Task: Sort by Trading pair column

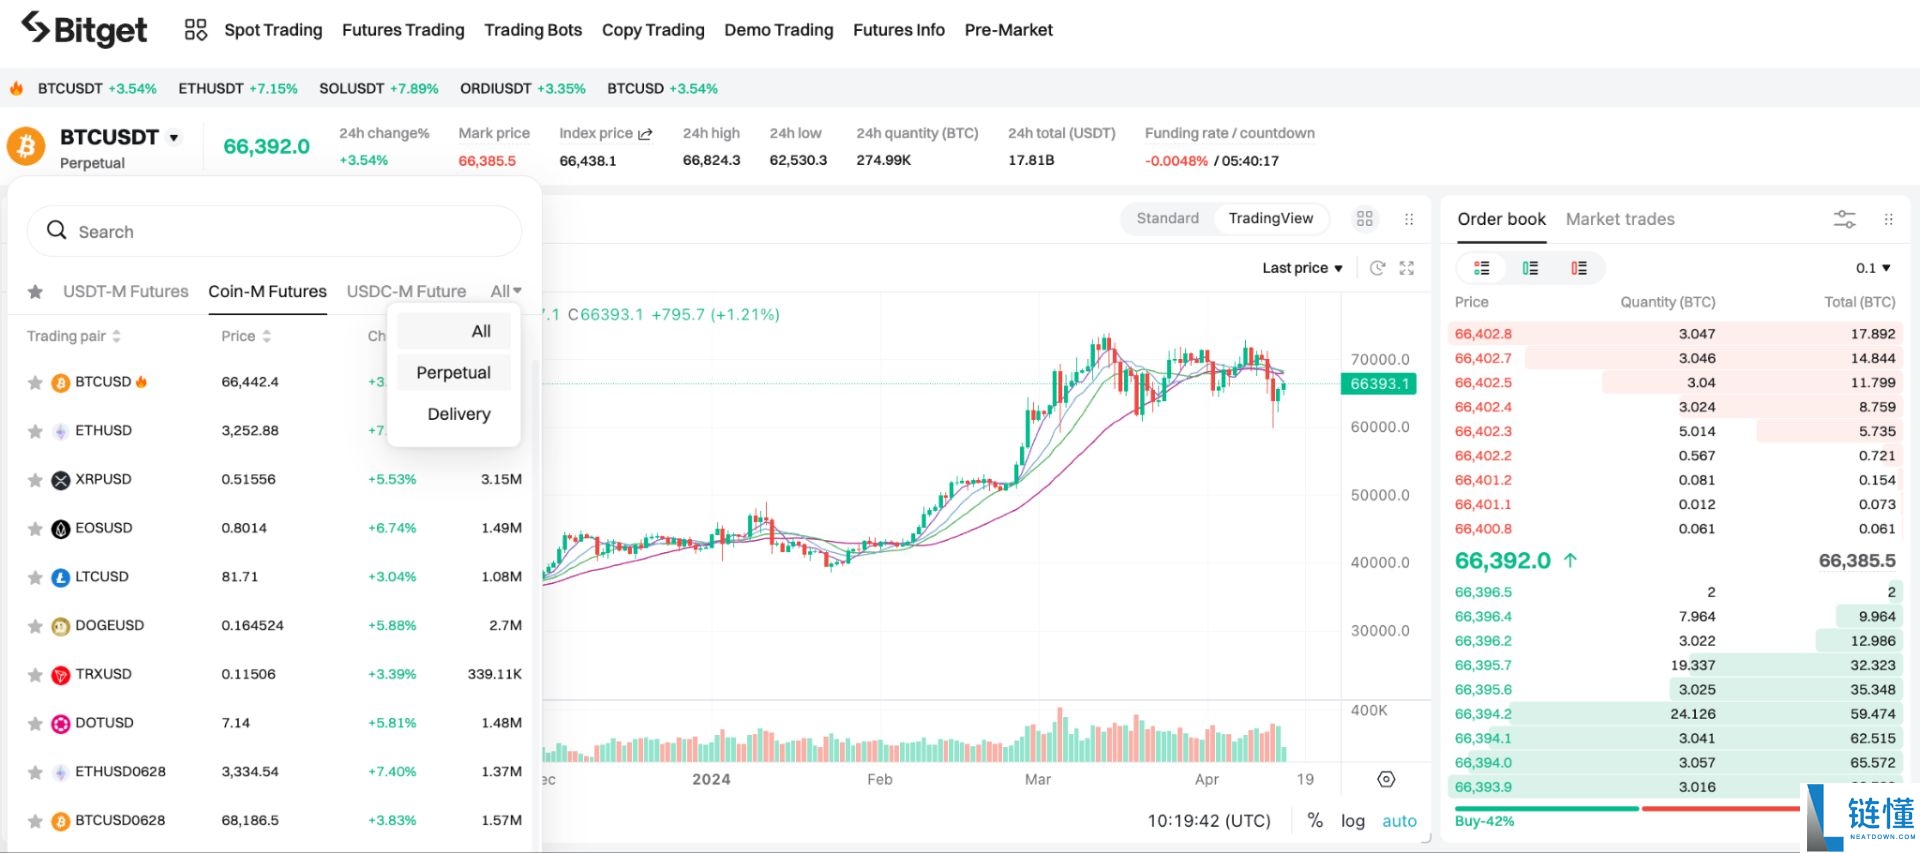Action: (74, 336)
